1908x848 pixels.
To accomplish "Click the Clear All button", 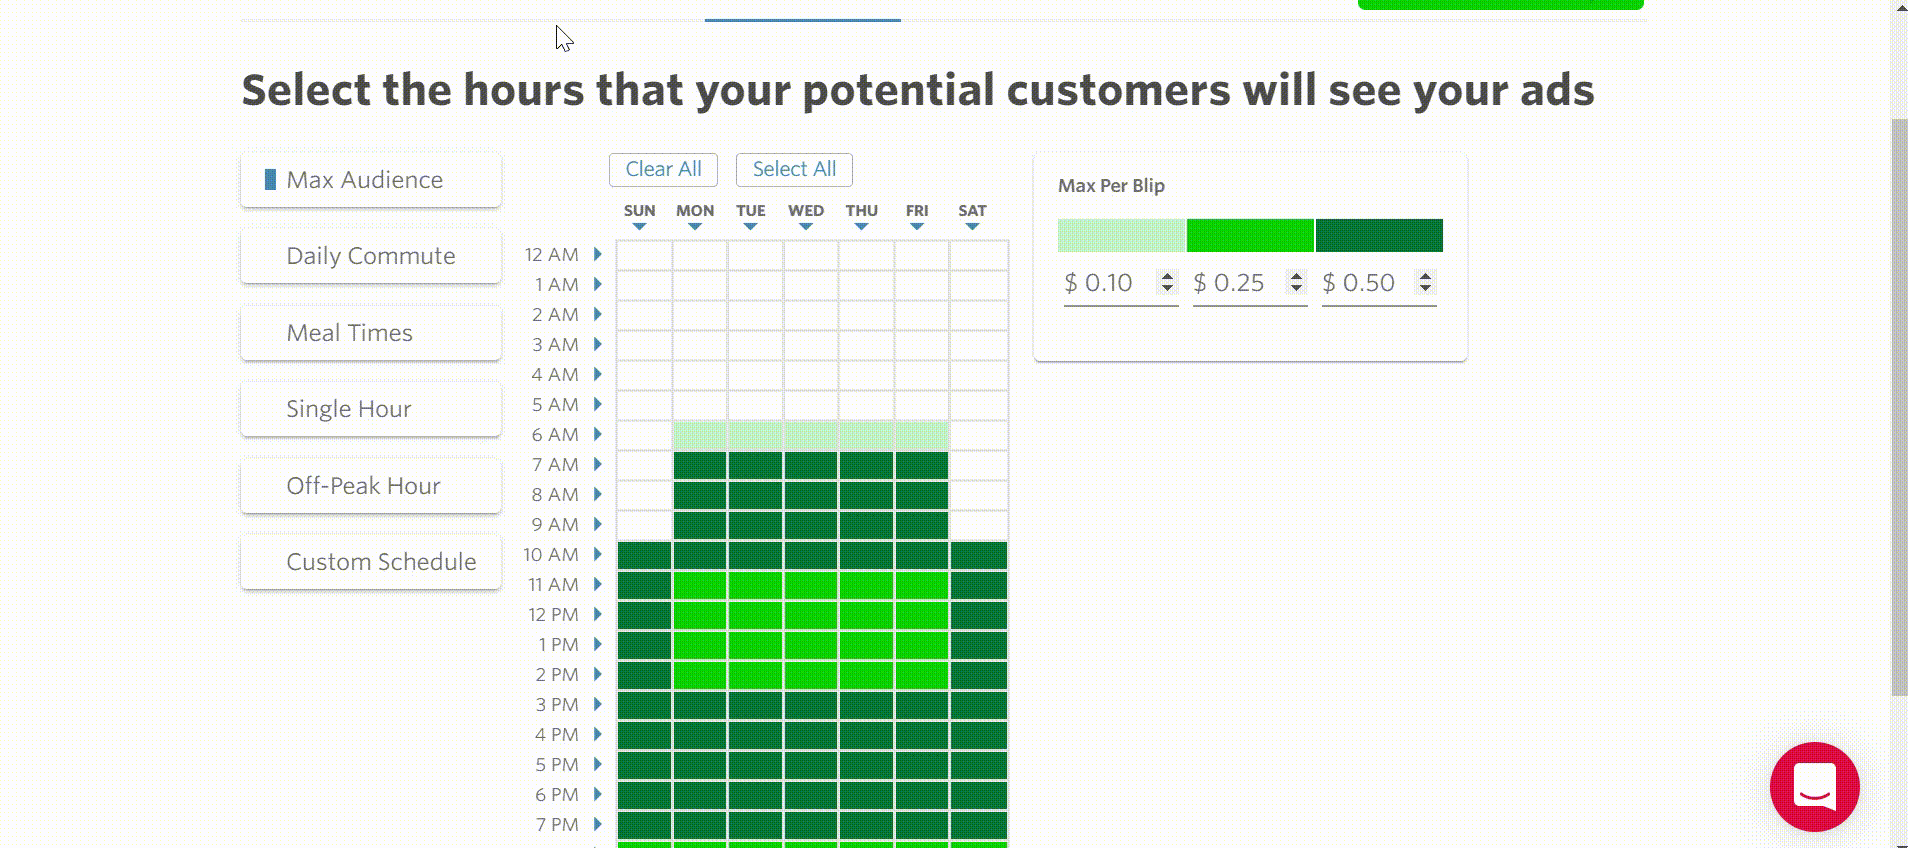I will click(x=663, y=169).
